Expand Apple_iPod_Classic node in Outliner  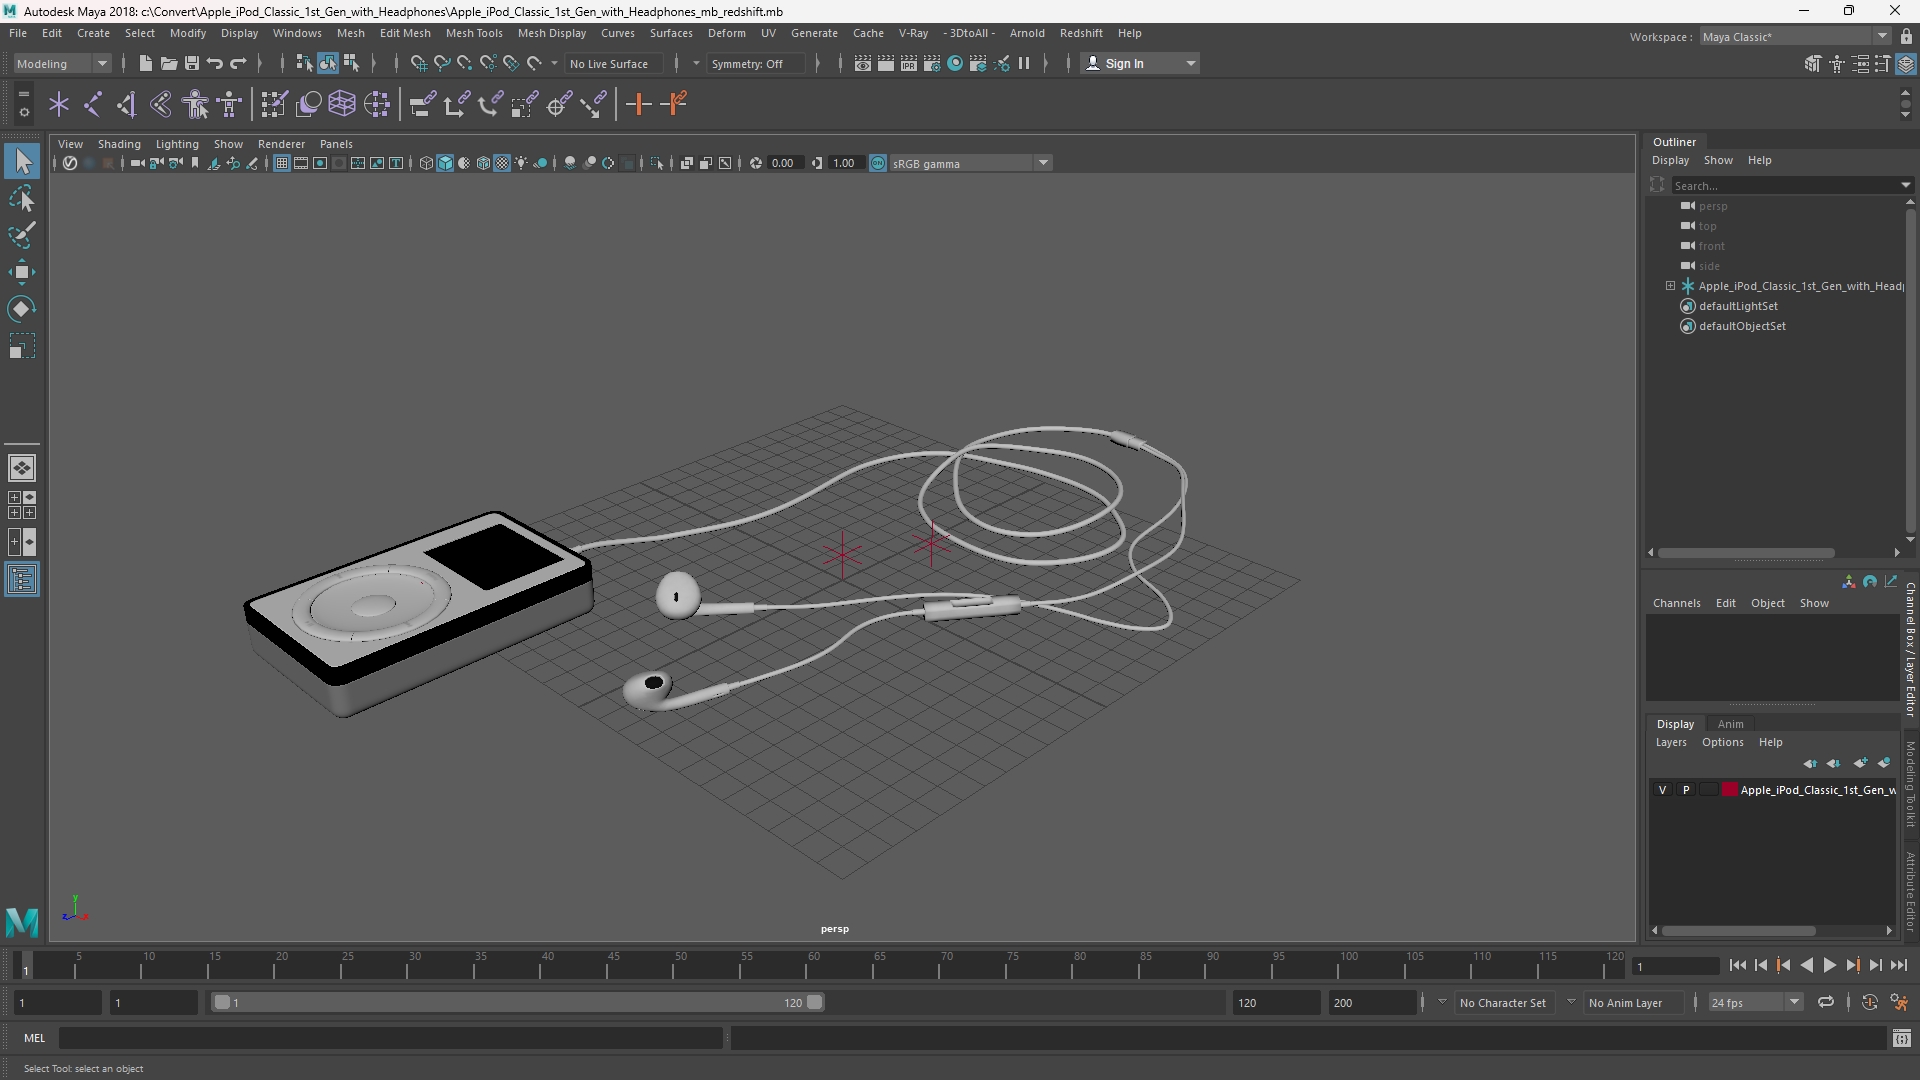coord(1670,286)
